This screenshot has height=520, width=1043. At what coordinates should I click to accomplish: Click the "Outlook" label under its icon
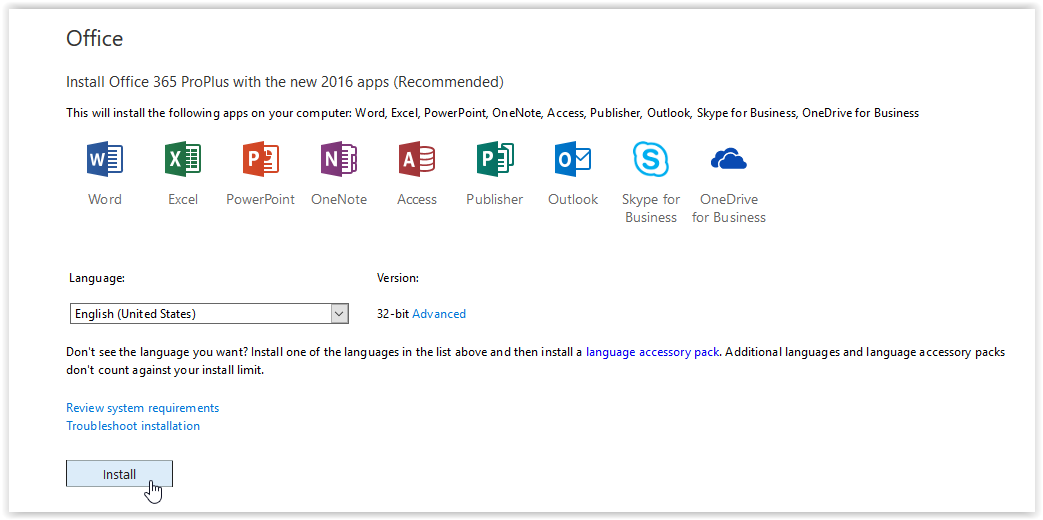pyautogui.click(x=573, y=199)
